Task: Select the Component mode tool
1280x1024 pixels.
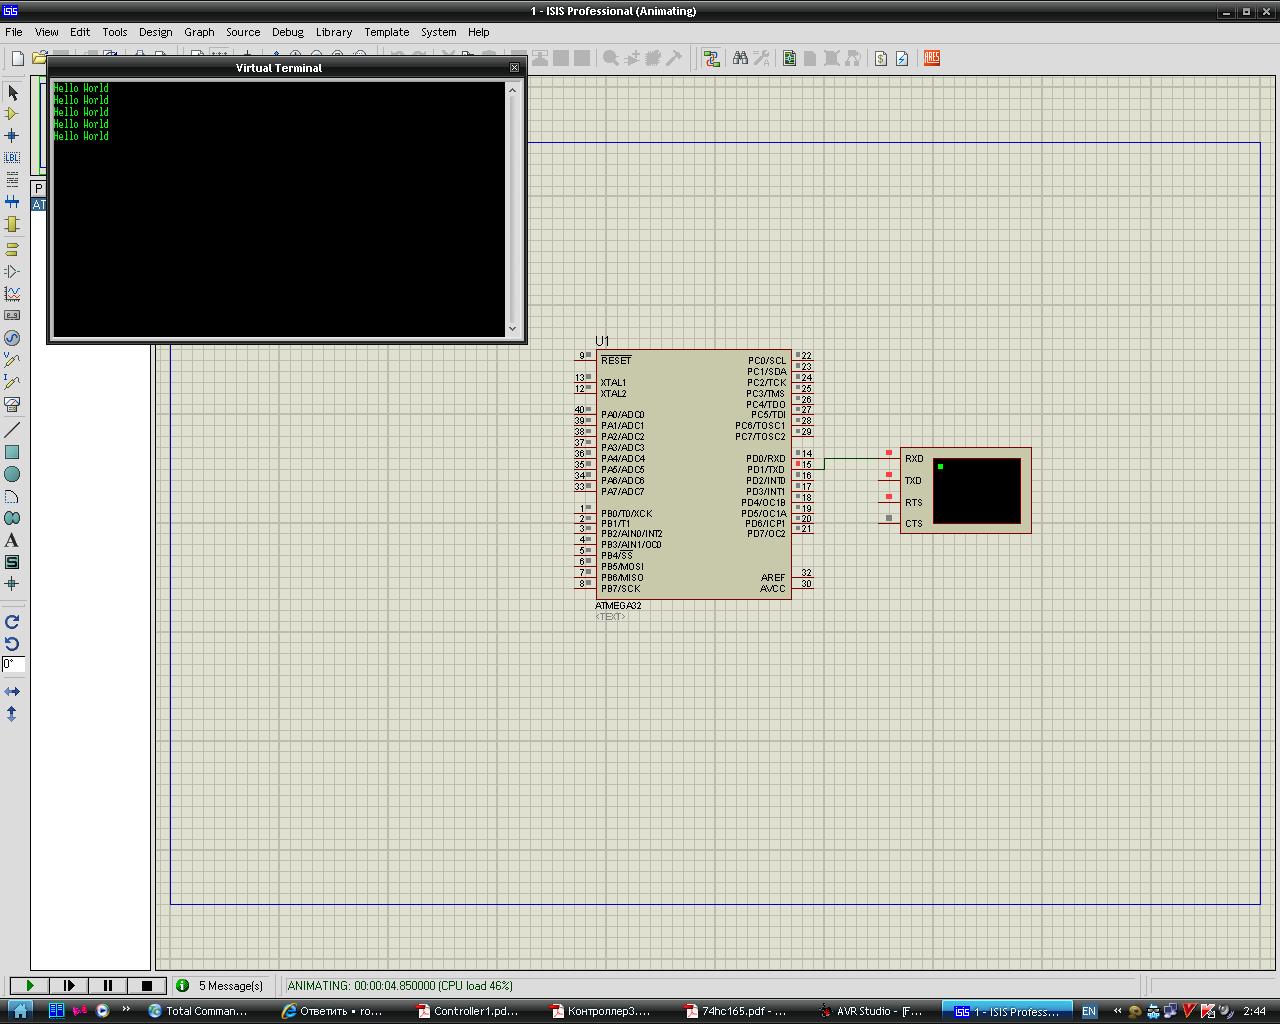Action: point(12,114)
